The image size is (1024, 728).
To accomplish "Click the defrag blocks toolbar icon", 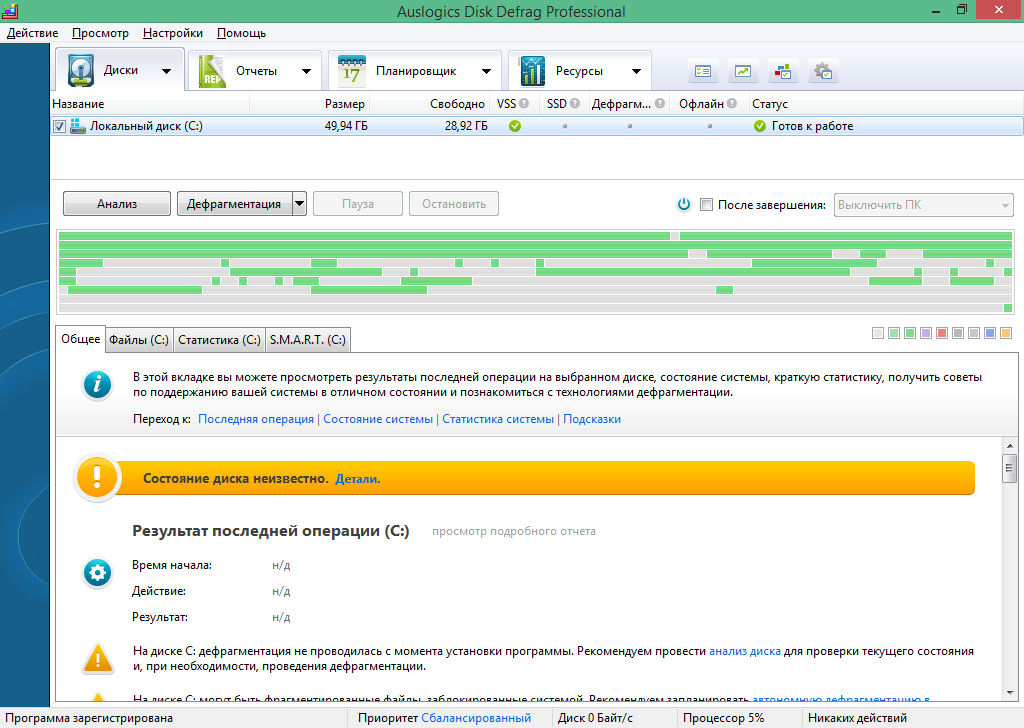I will tap(783, 70).
